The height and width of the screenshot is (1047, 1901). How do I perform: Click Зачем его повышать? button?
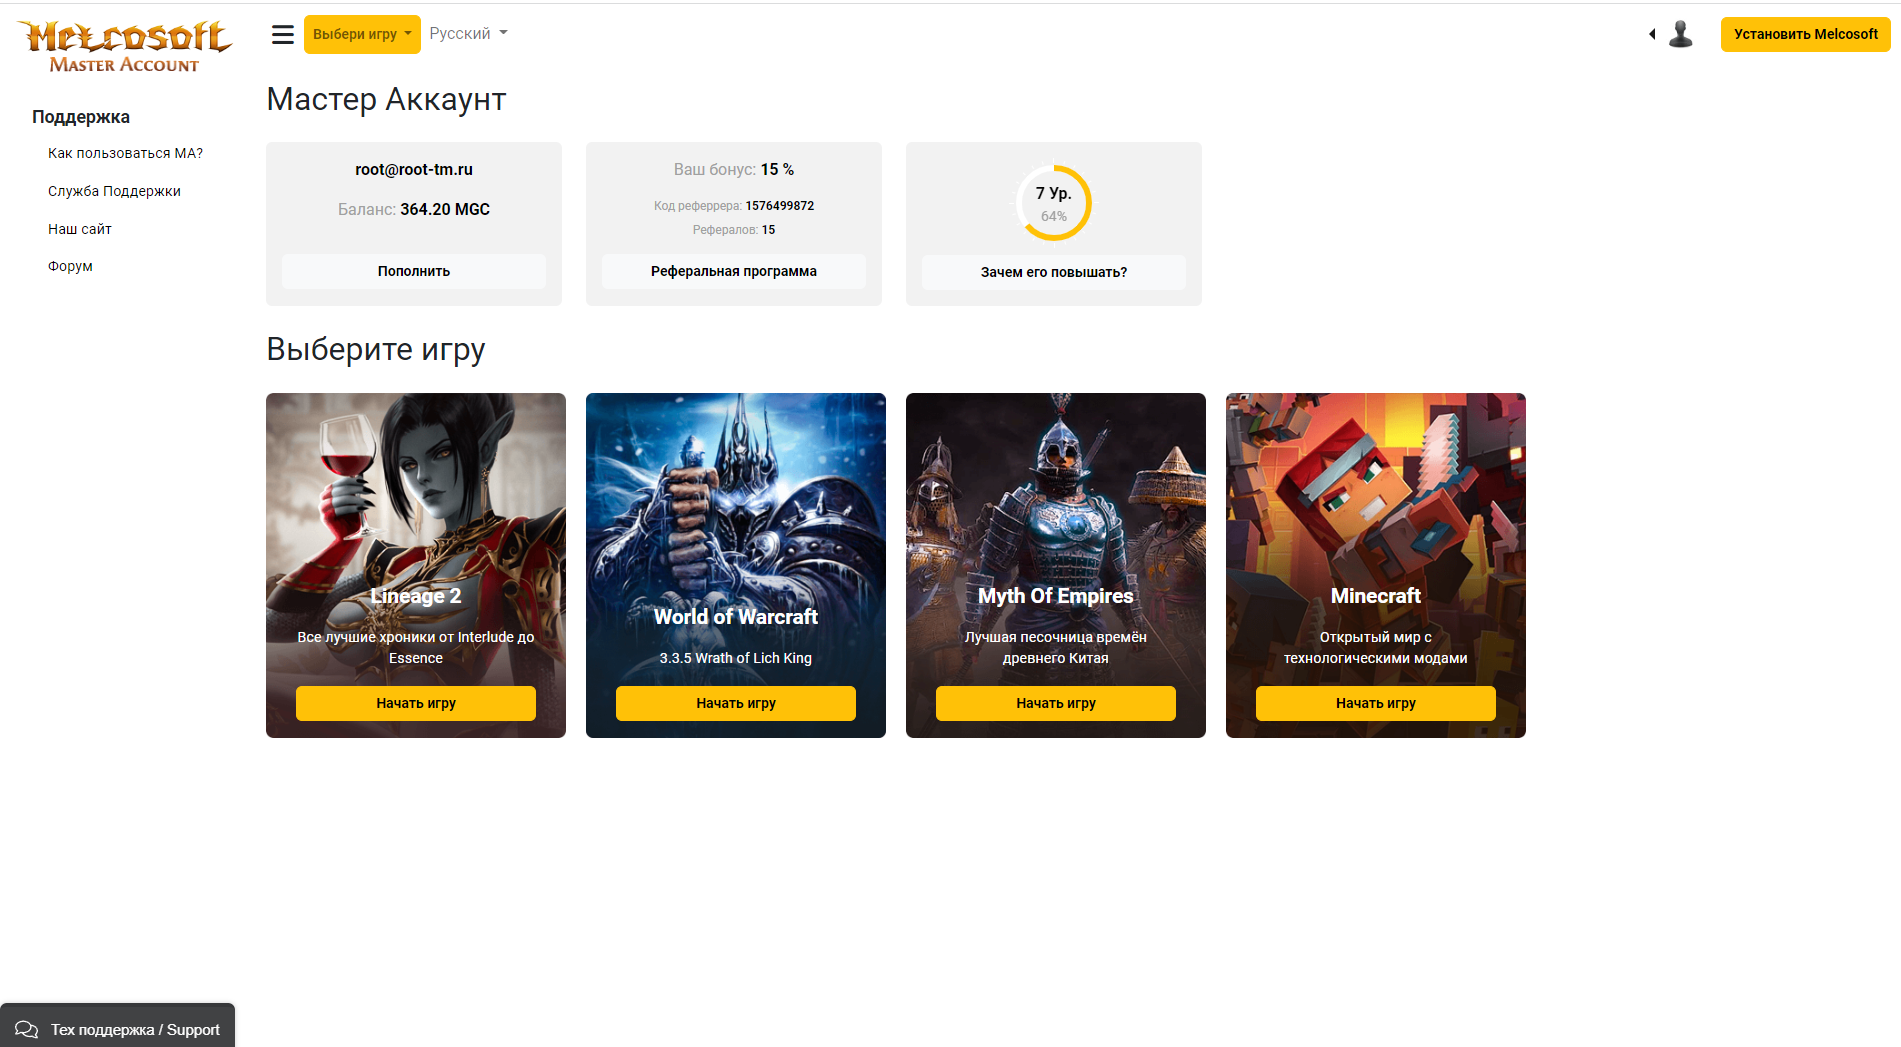pyautogui.click(x=1054, y=272)
